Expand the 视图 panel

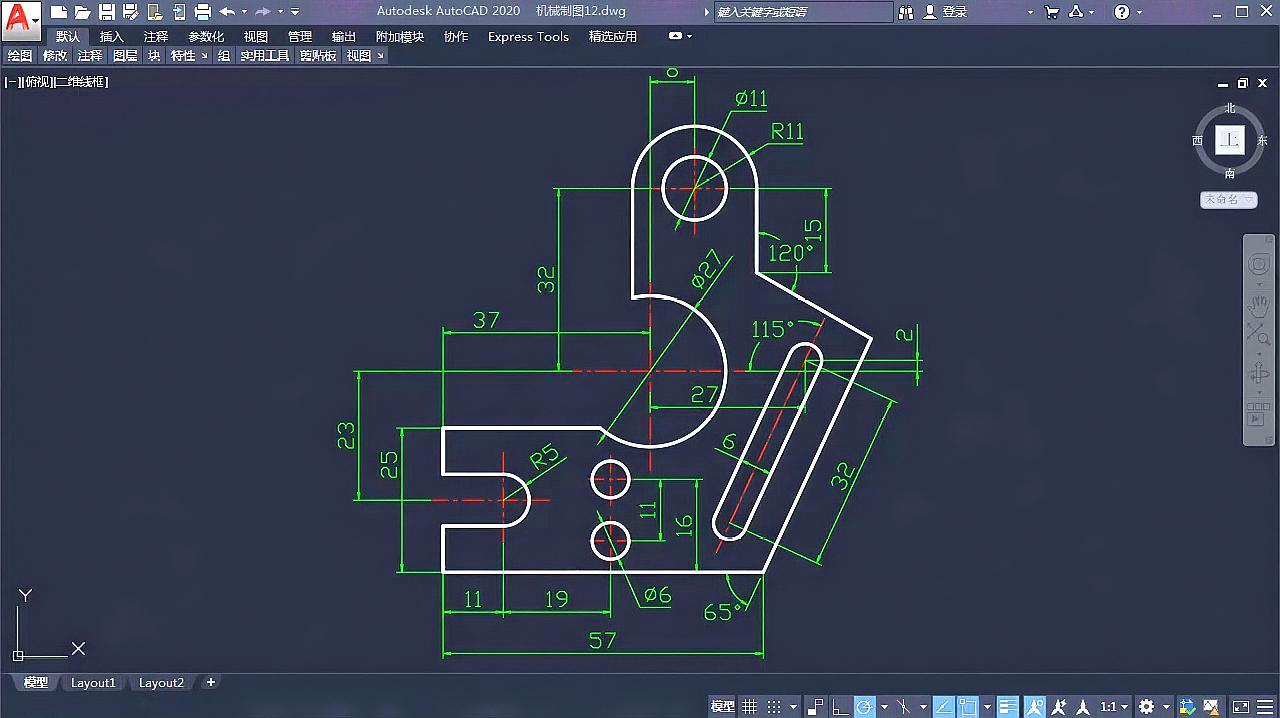pyautogui.click(x=365, y=56)
